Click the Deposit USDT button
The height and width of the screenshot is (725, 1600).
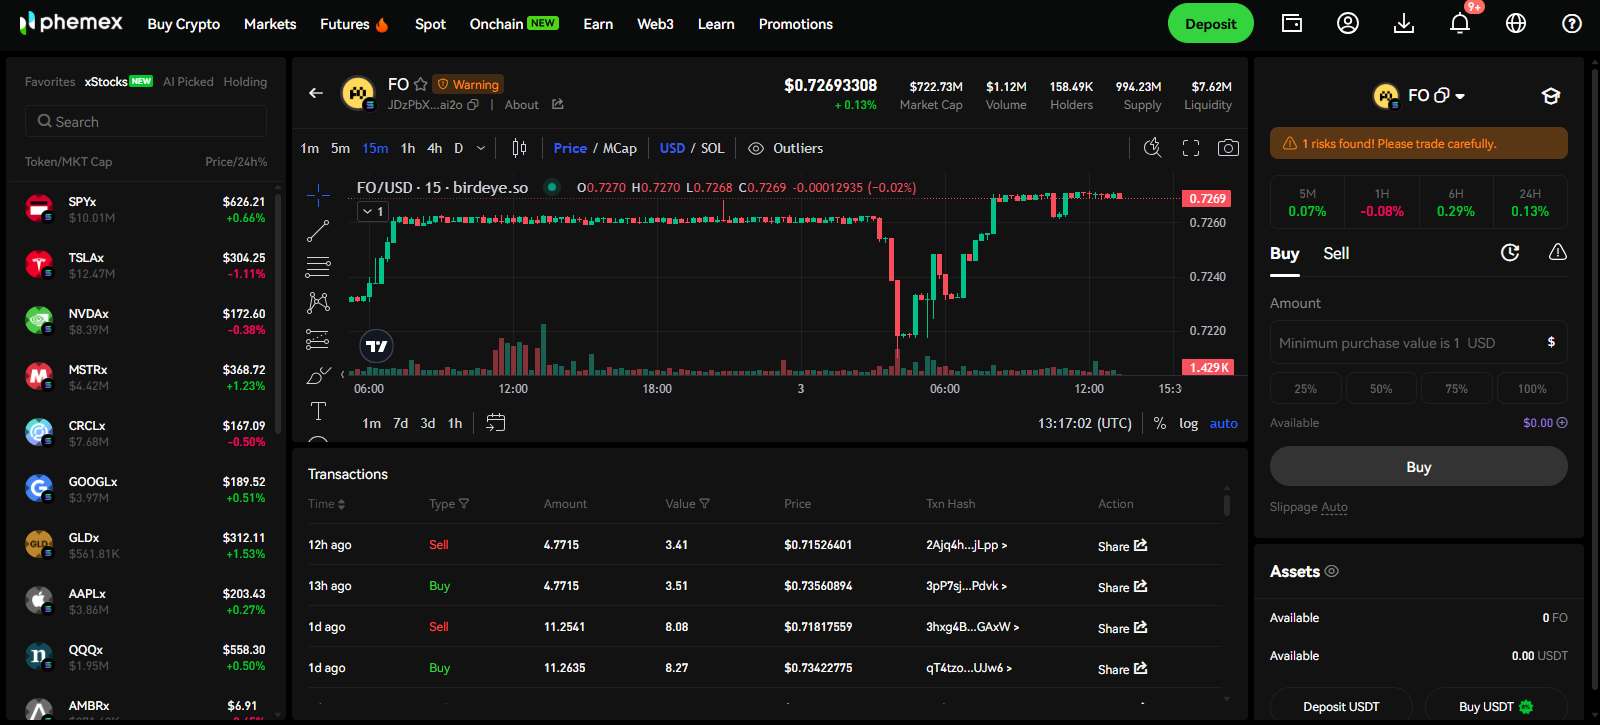click(x=1341, y=706)
